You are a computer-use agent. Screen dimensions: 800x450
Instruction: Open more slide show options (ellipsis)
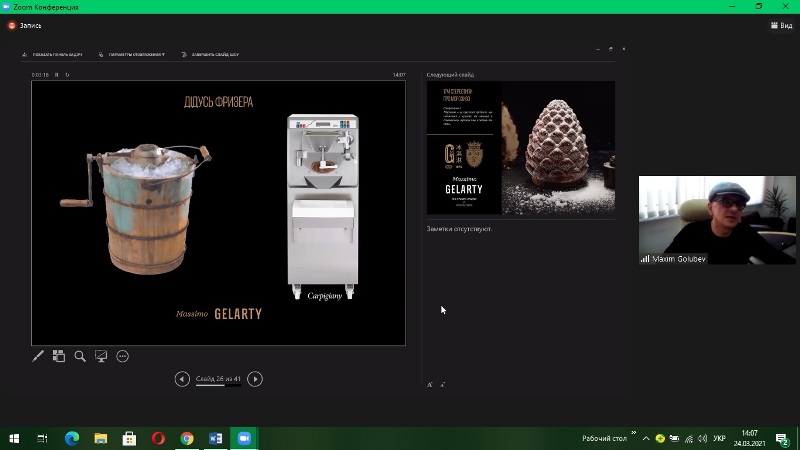[x=122, y=356]
